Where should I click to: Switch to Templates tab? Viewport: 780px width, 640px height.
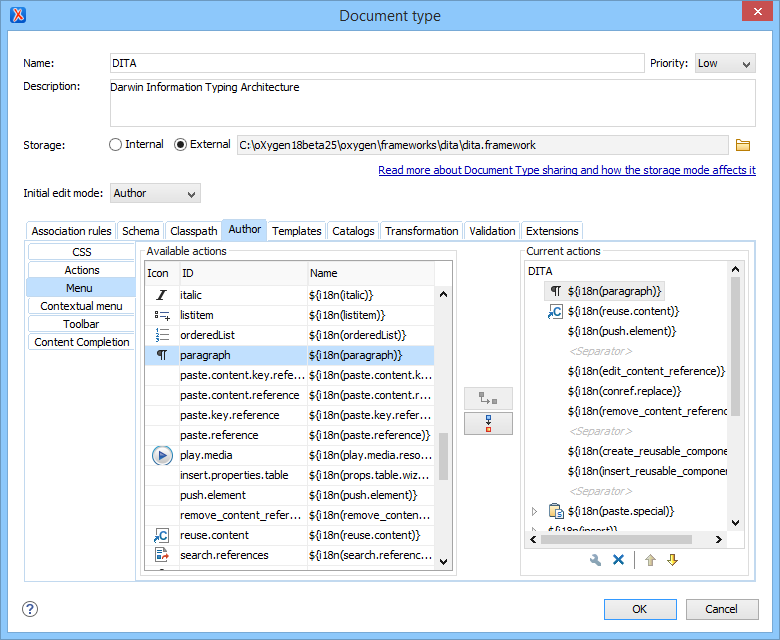point(296,231)
